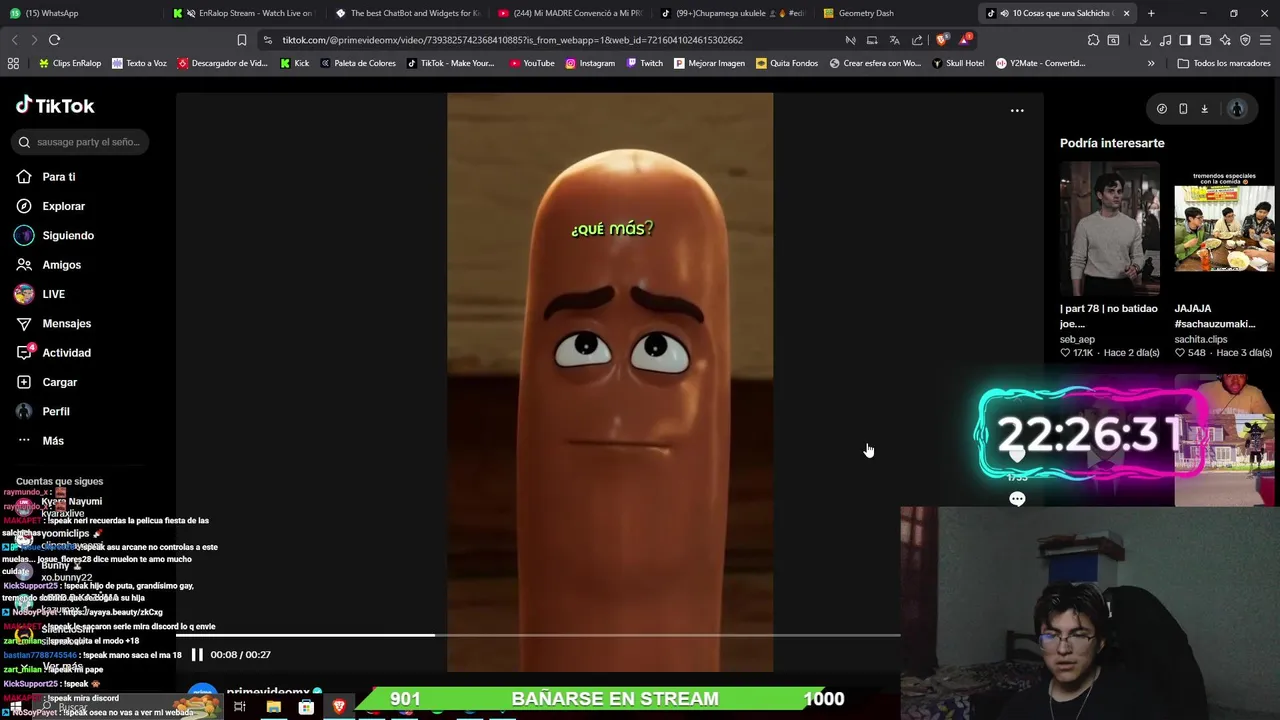The width and height of the screenshot is (1280, 720).
Task: Open the Paleta de Colores bookmark
Action: point(358,63)
